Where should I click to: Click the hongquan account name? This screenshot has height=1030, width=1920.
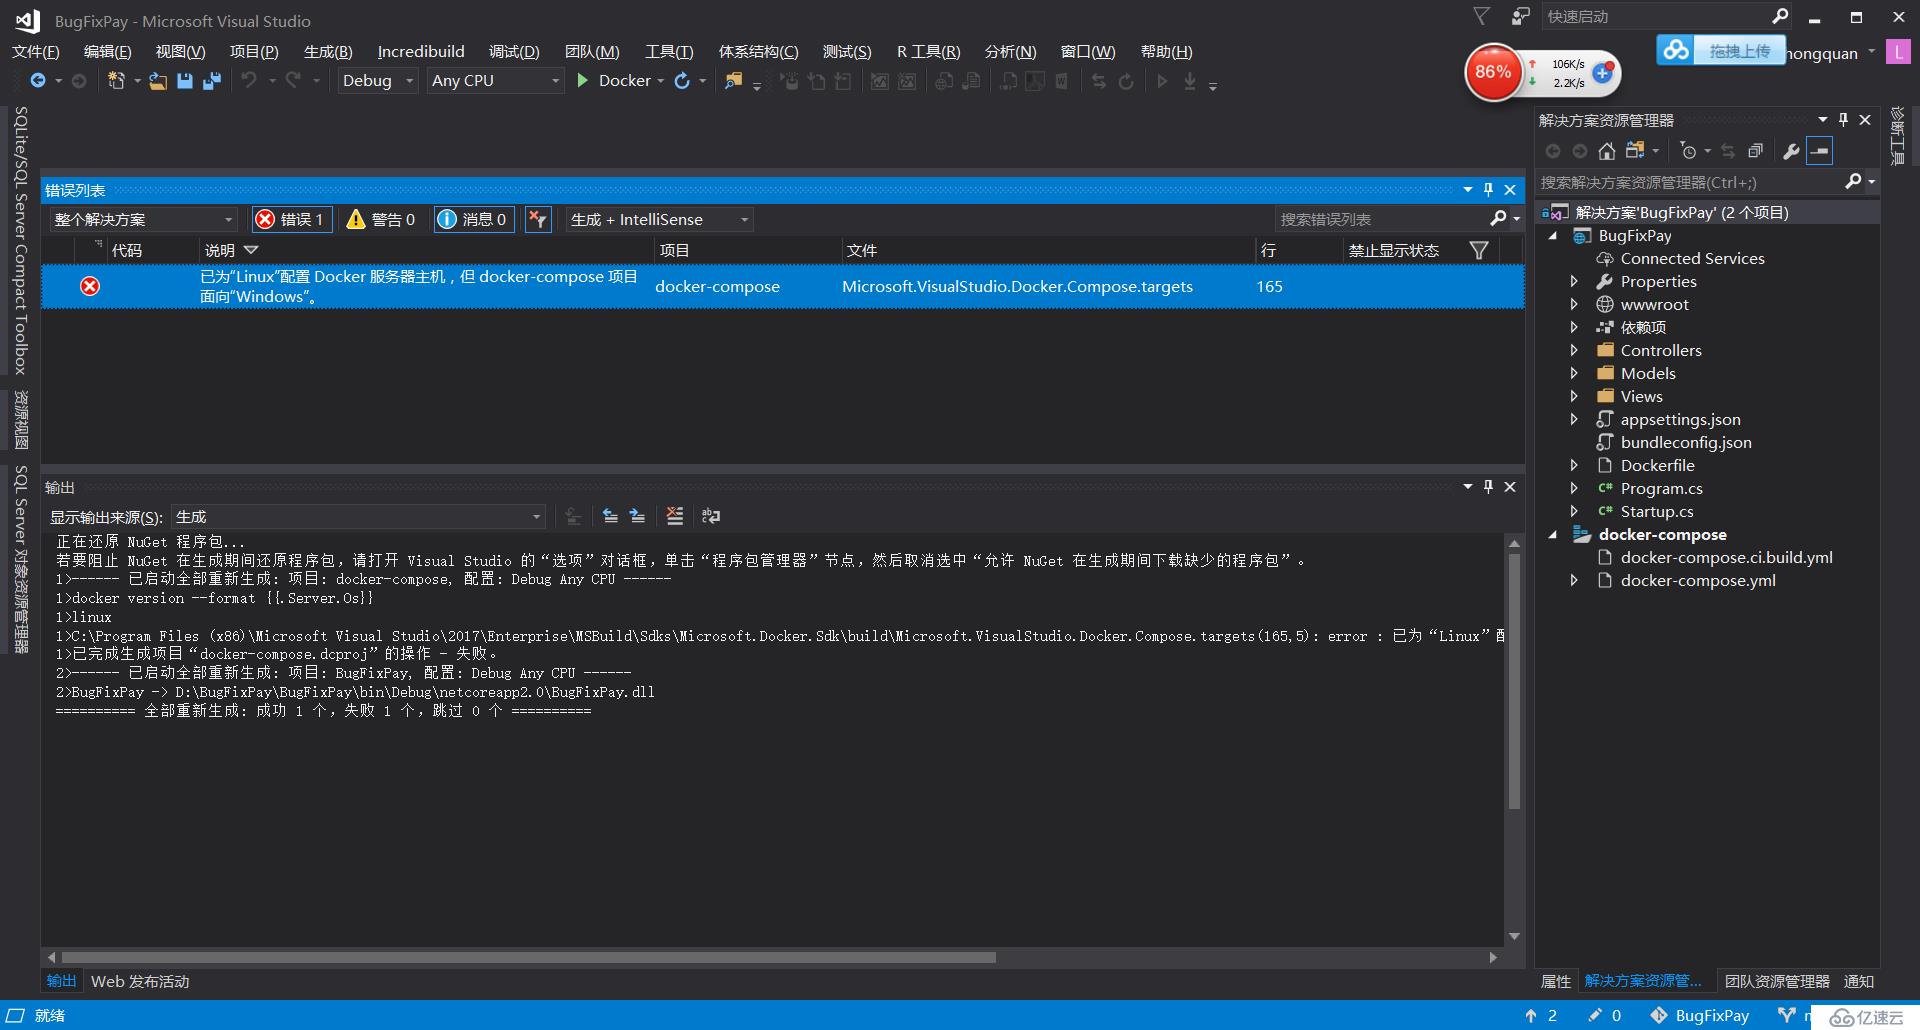pyautogui.click(x=1821, y=53)
